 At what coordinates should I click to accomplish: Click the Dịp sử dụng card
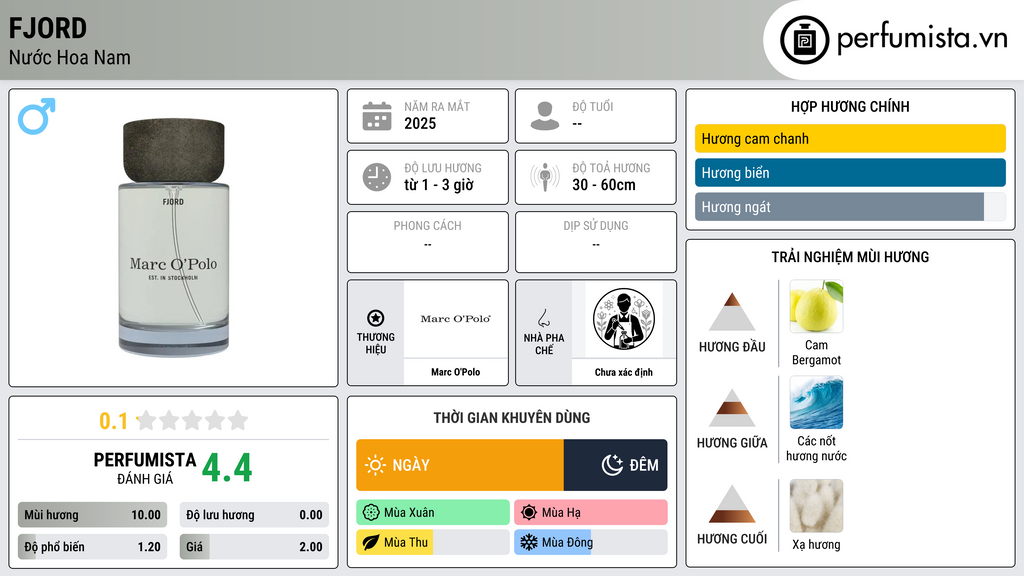pyautogui.click(x=596, y=242)
